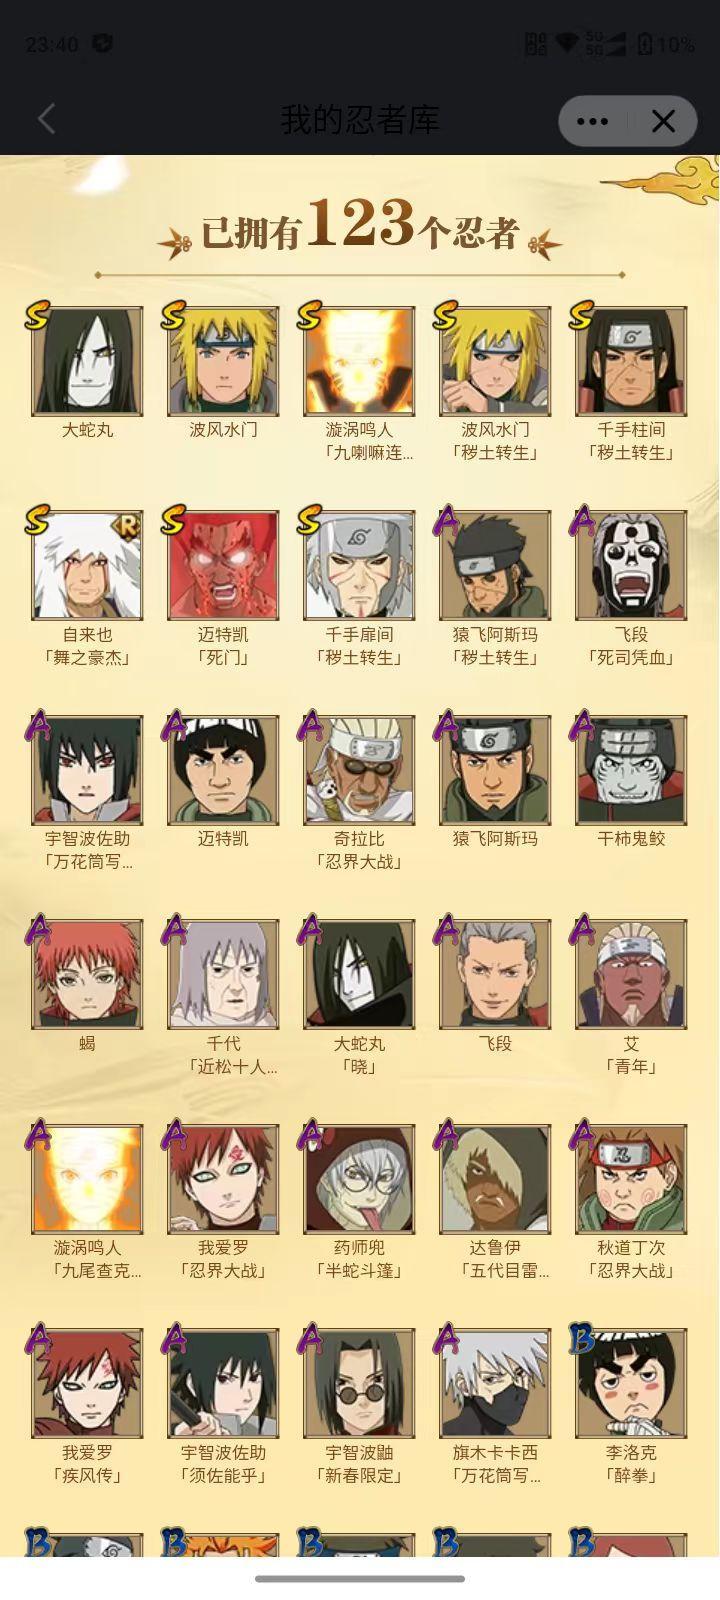Screen dimensions: 720x1600
Task: Open the three-dots more menu
Action: pyautogui.click(x=592, y=121)
